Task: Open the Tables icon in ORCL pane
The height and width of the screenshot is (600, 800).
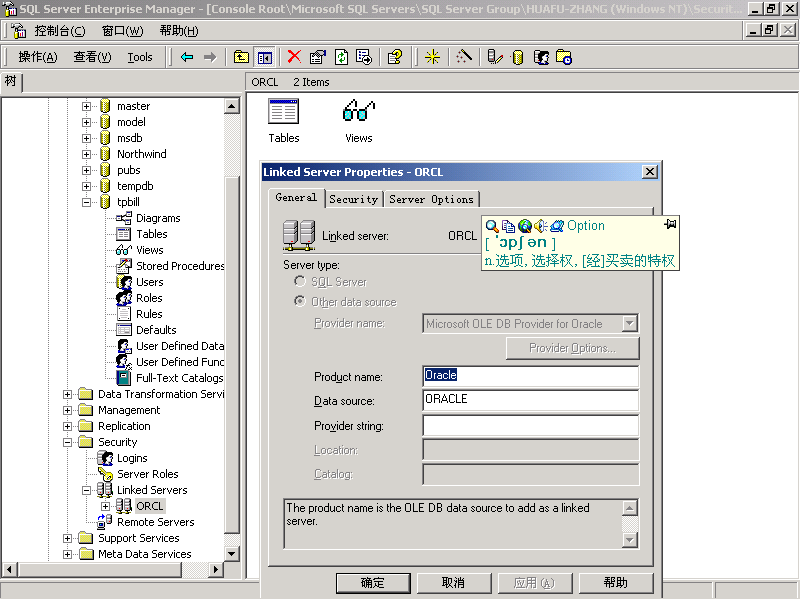Action: tap(284, 112)
